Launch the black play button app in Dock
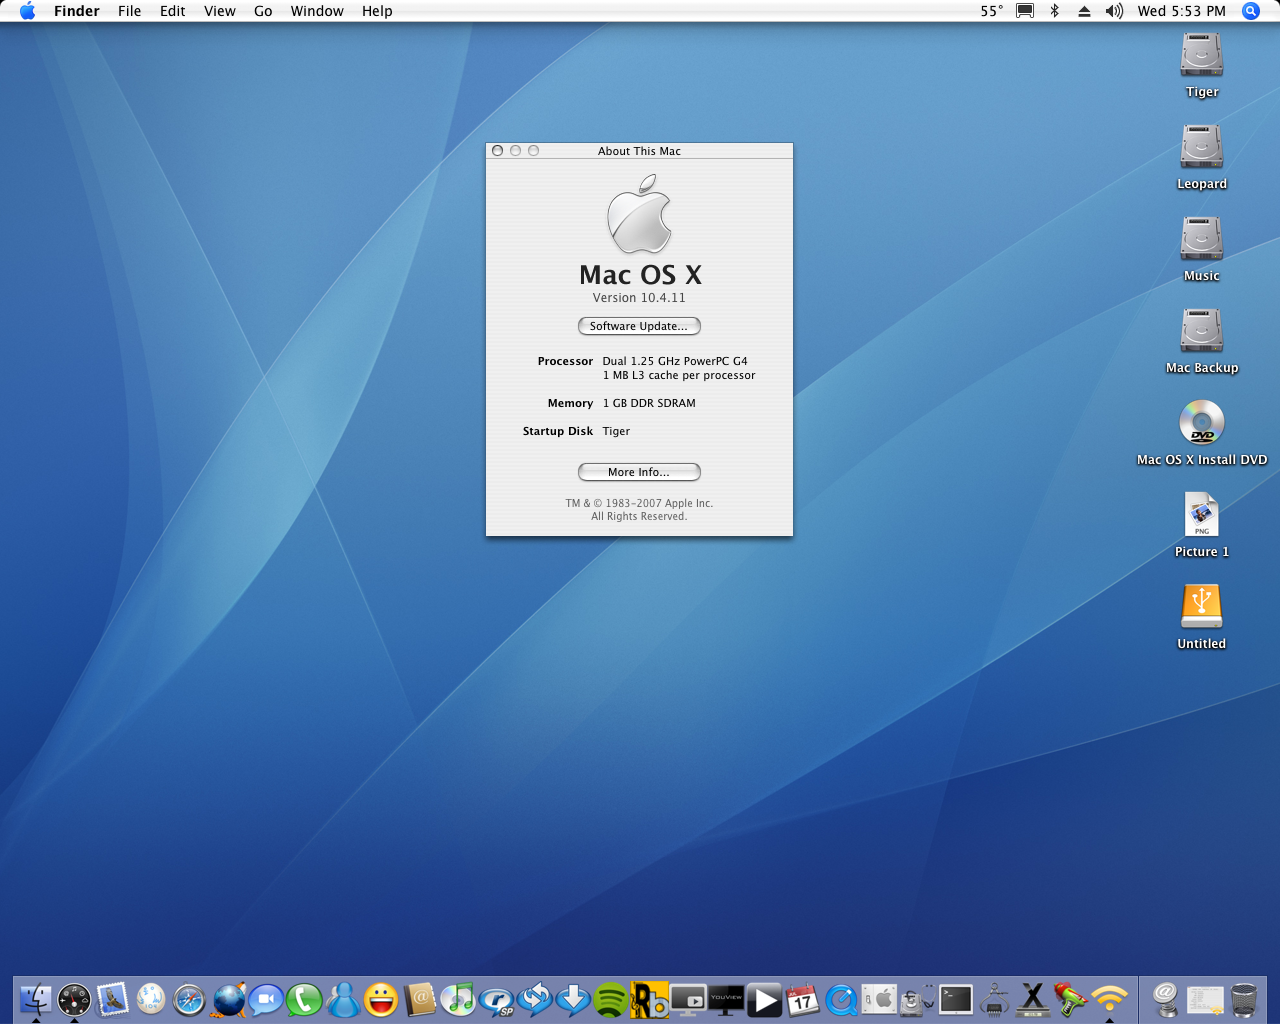 click(x=765, y=999)
